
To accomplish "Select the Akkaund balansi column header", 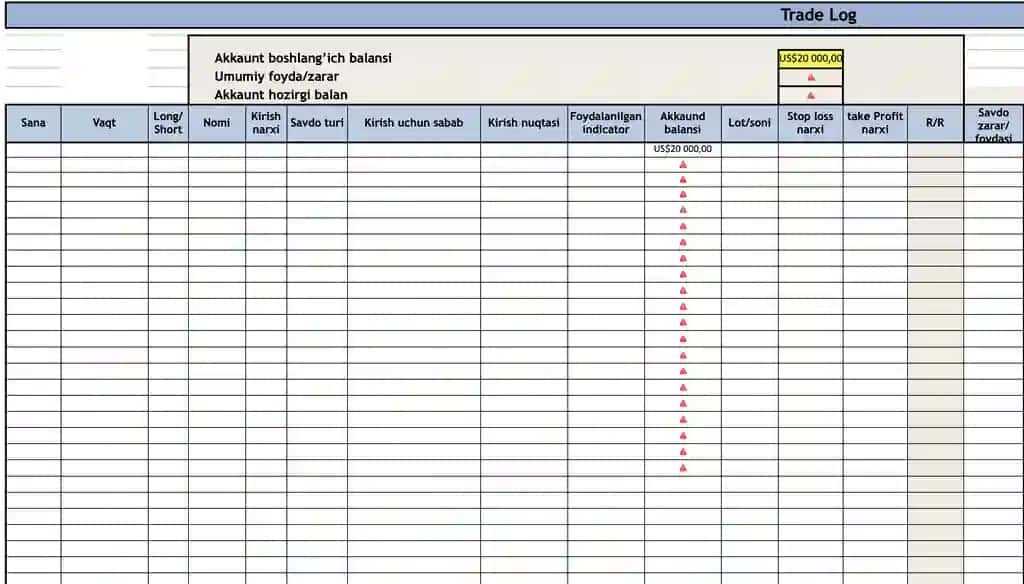I will 683,123.
